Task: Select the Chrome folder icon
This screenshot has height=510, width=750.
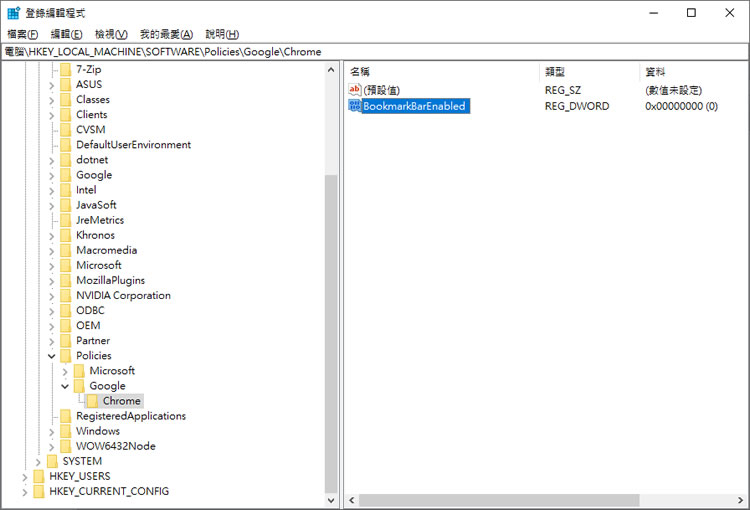Action: point(92,401)
